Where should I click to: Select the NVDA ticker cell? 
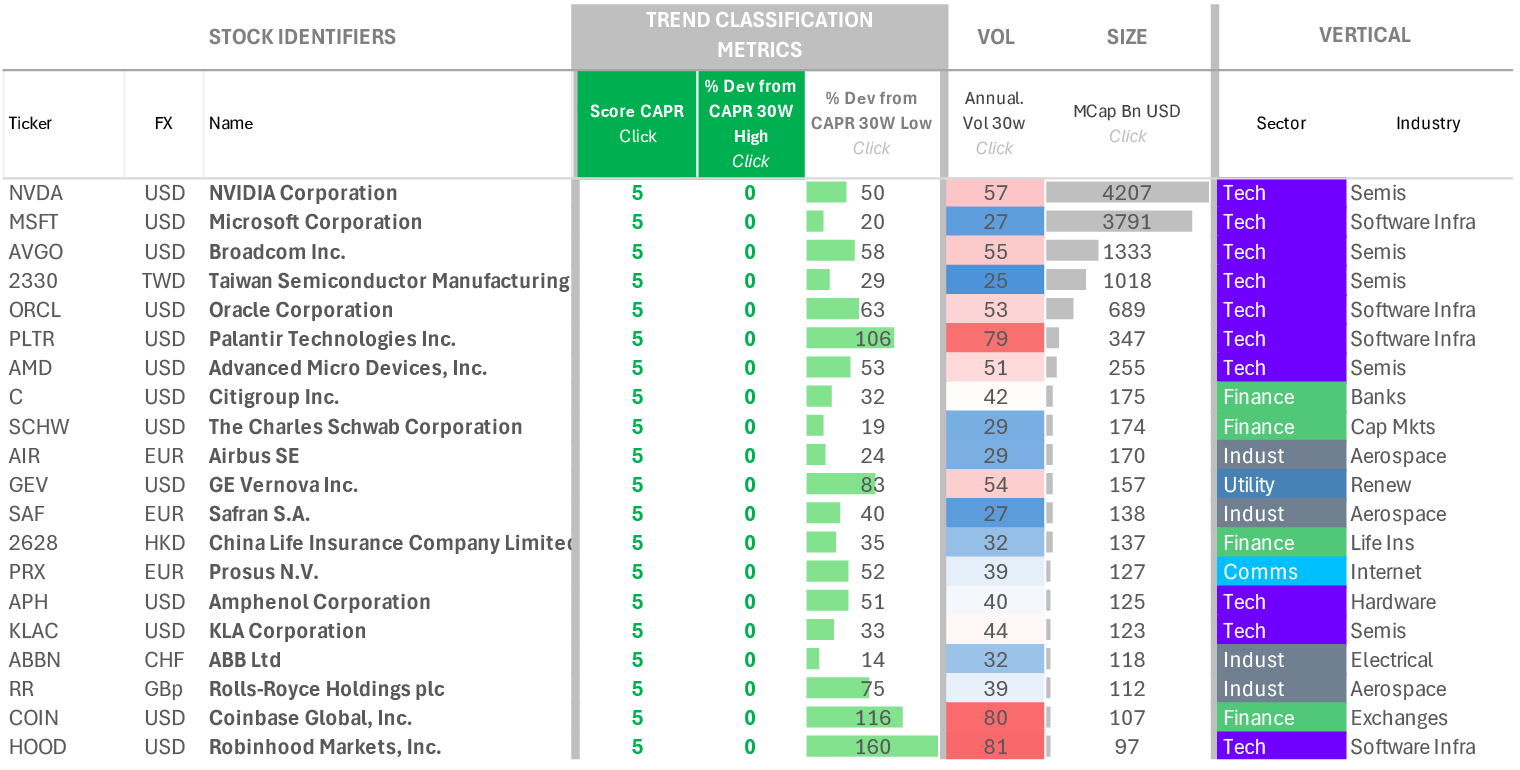(35, 193)
